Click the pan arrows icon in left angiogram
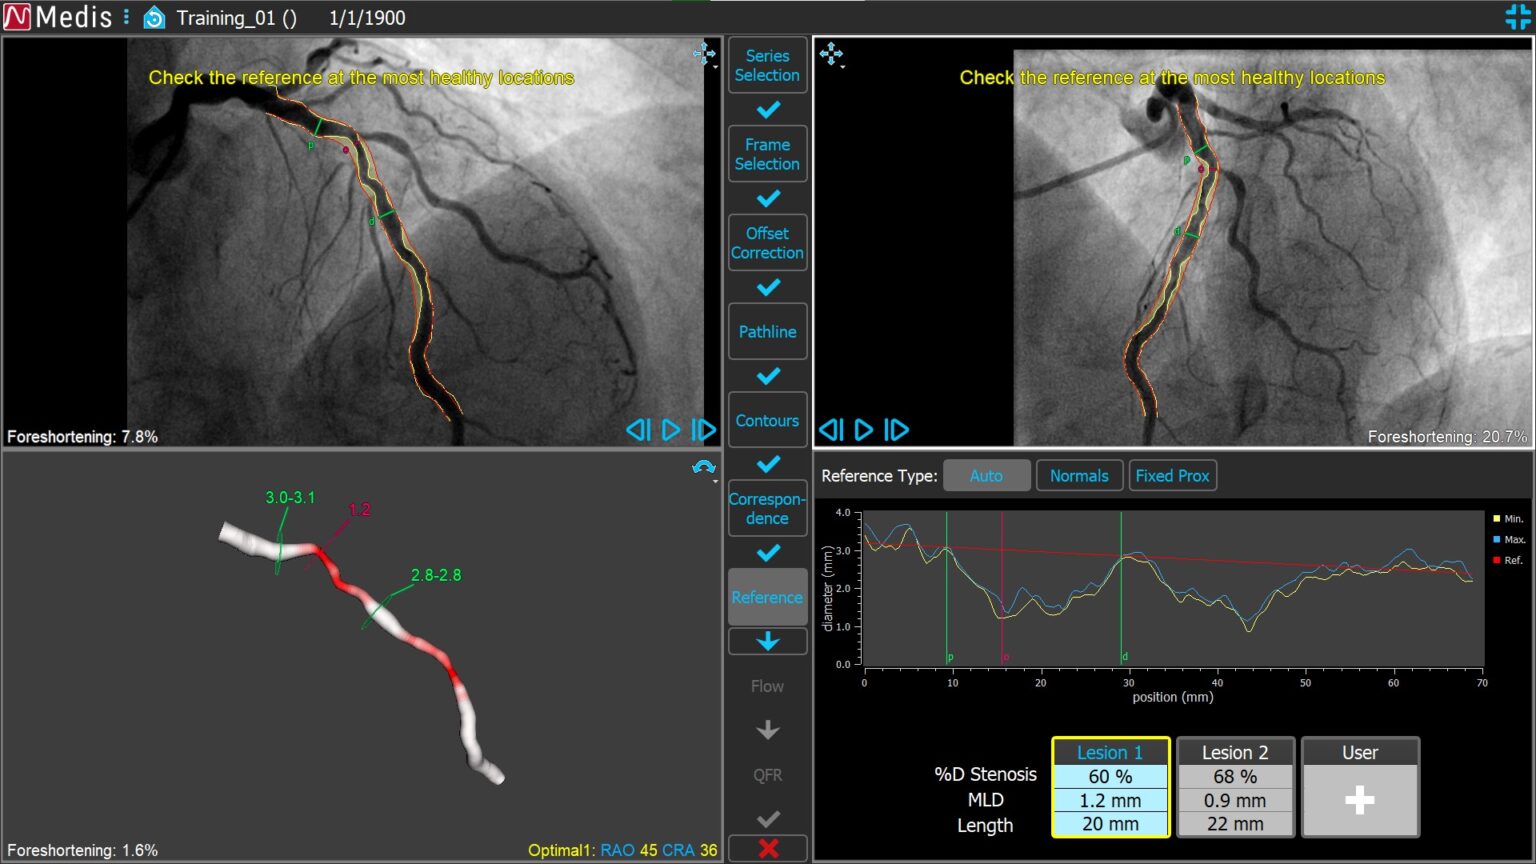 coord(704,54)
